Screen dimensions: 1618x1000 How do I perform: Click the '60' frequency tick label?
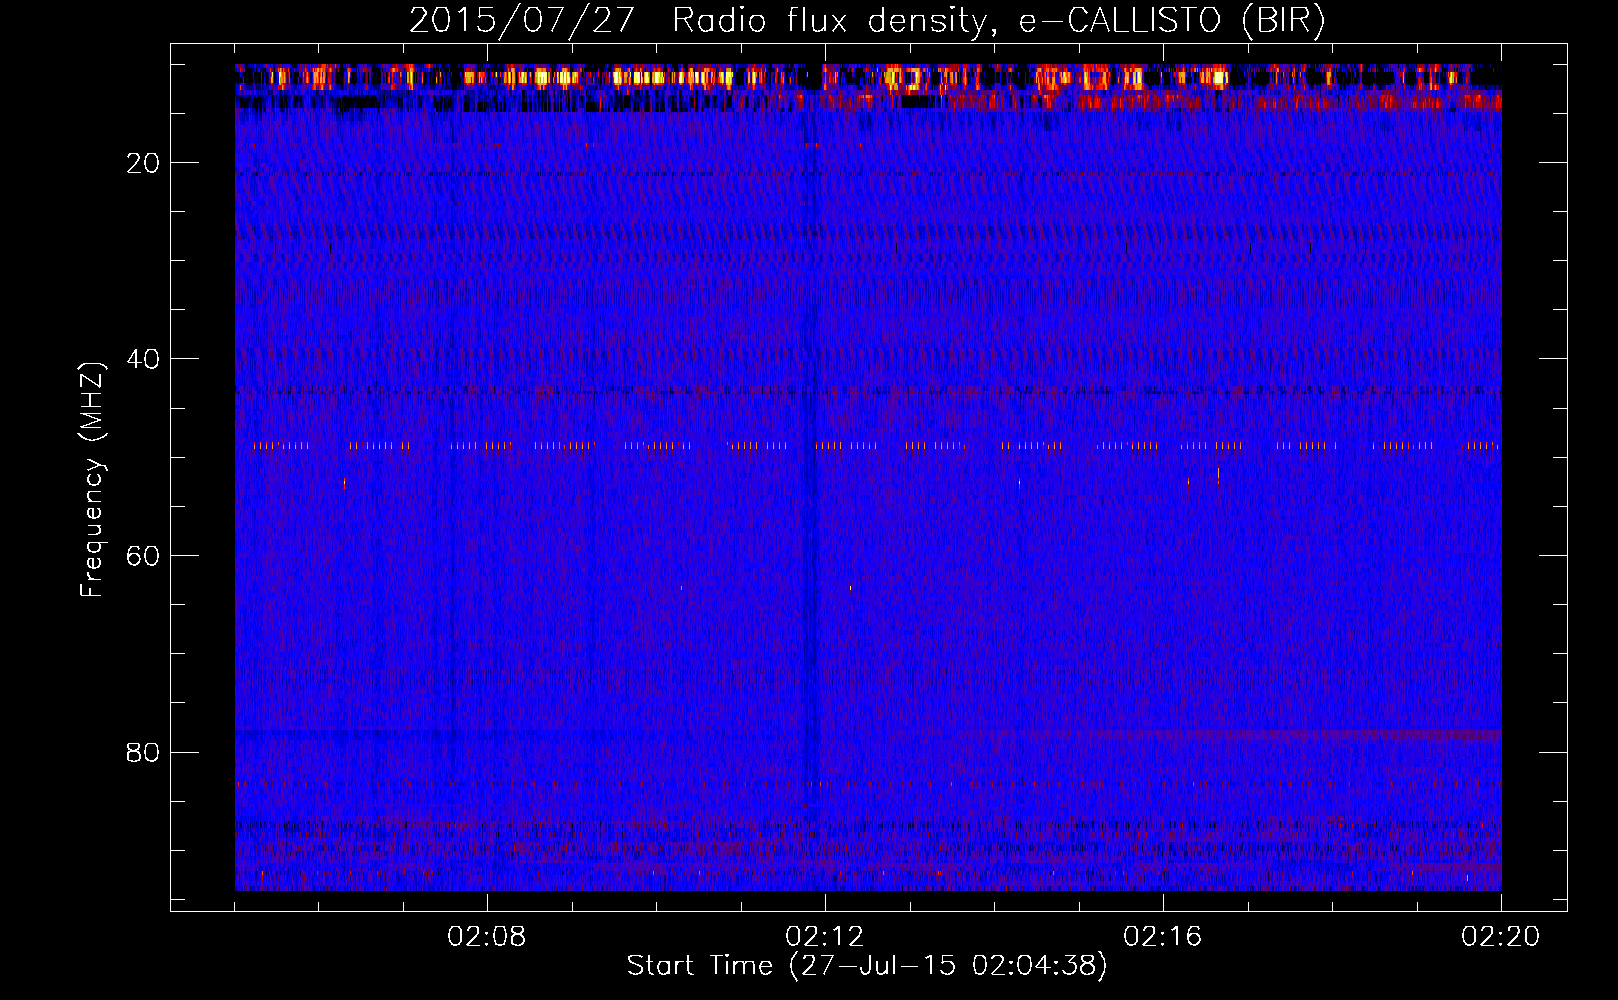pos(144,556)
